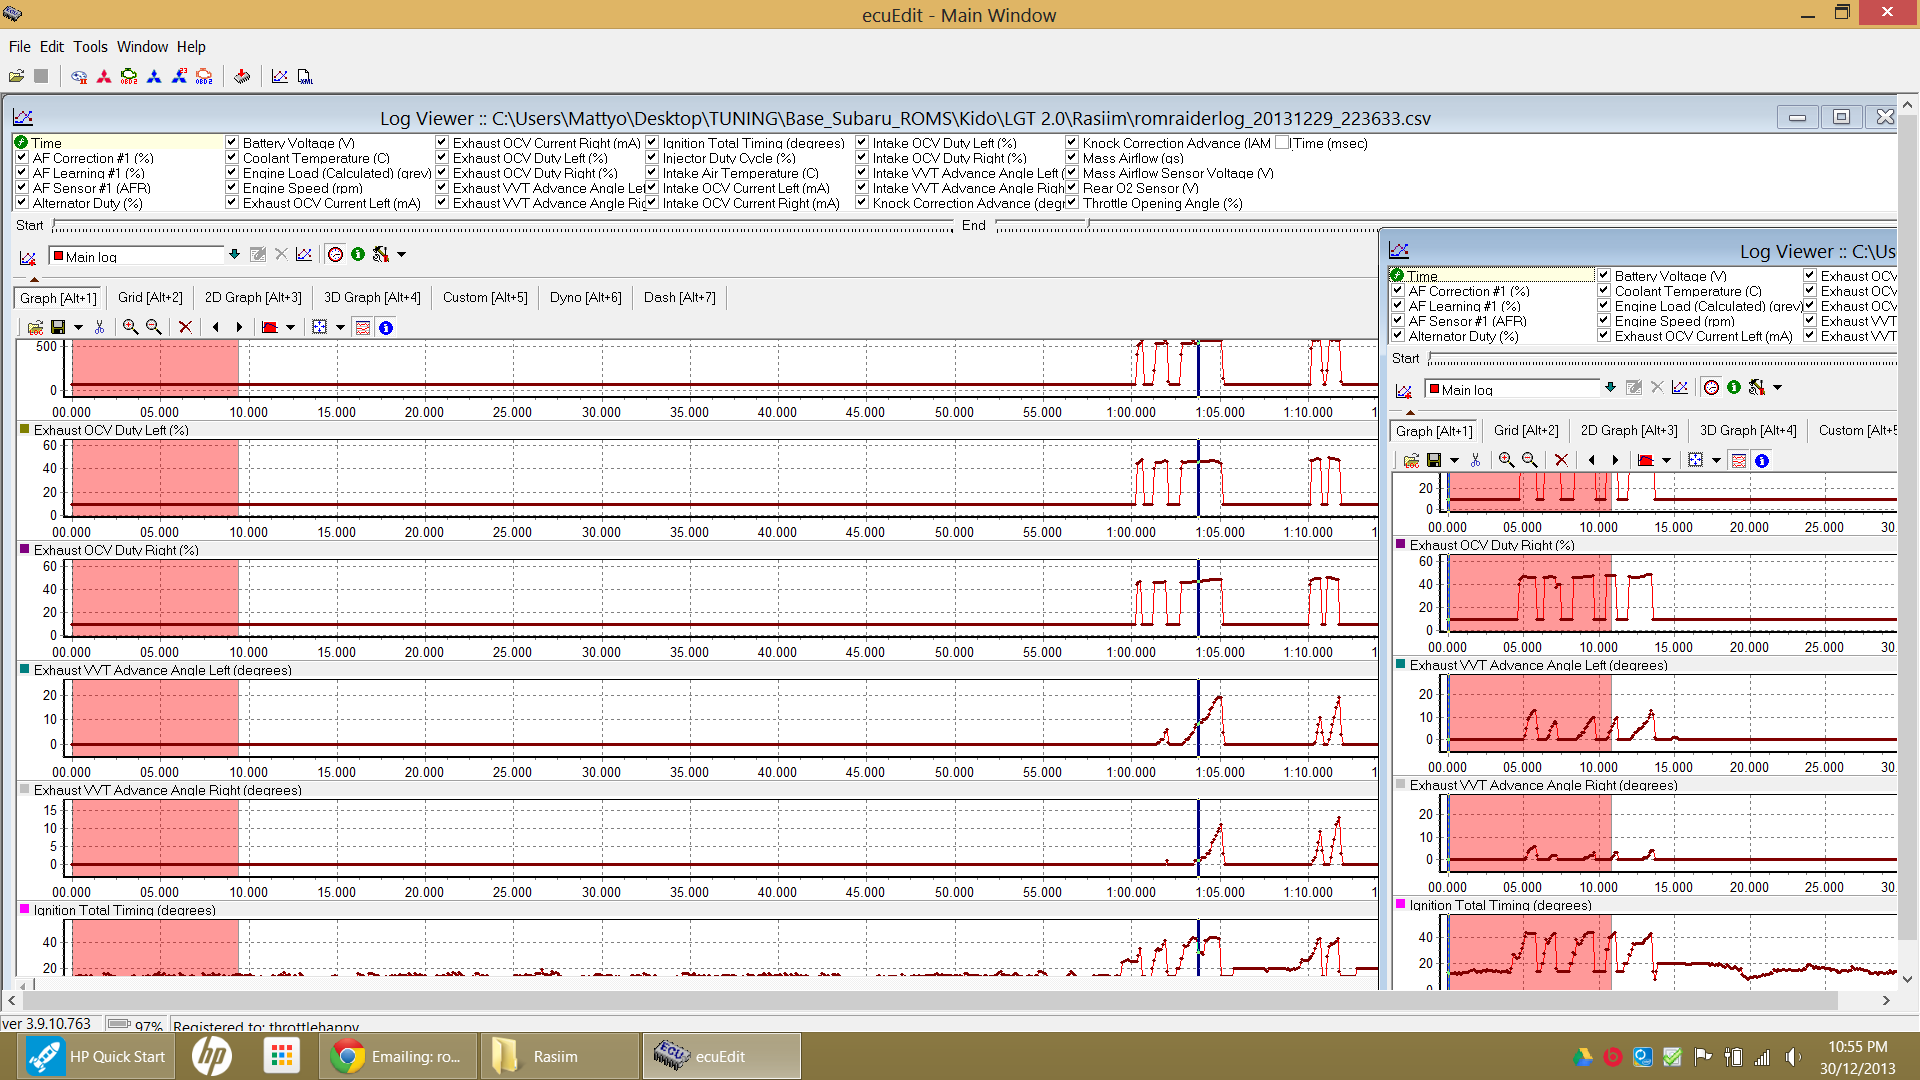Image resolution: width=1920 pixels, height=1080 pixels.
Task: Click the green OBD2 engine icon
Action: [x=129, y=76]
